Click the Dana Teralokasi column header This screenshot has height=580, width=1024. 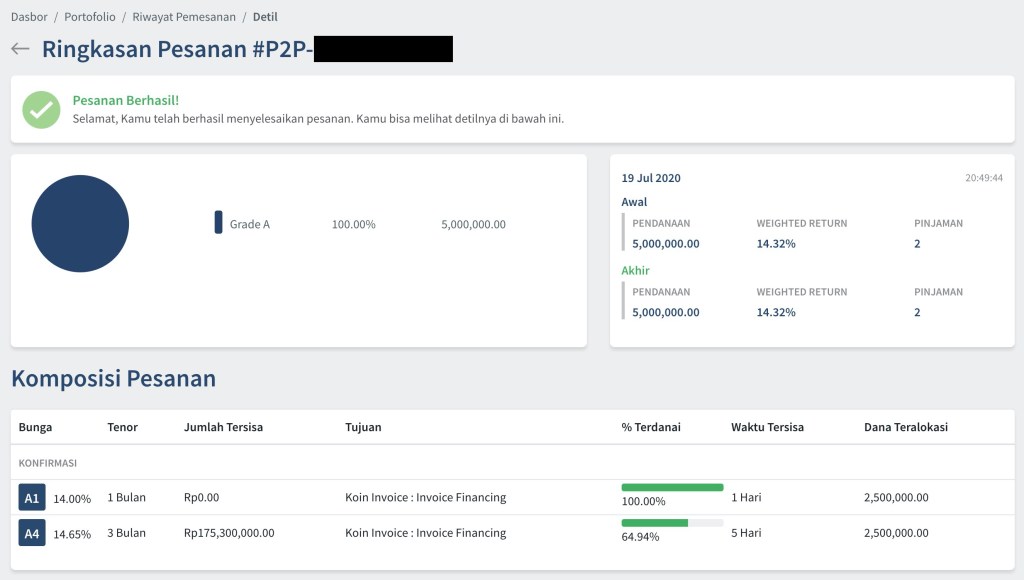click(906, 427)
